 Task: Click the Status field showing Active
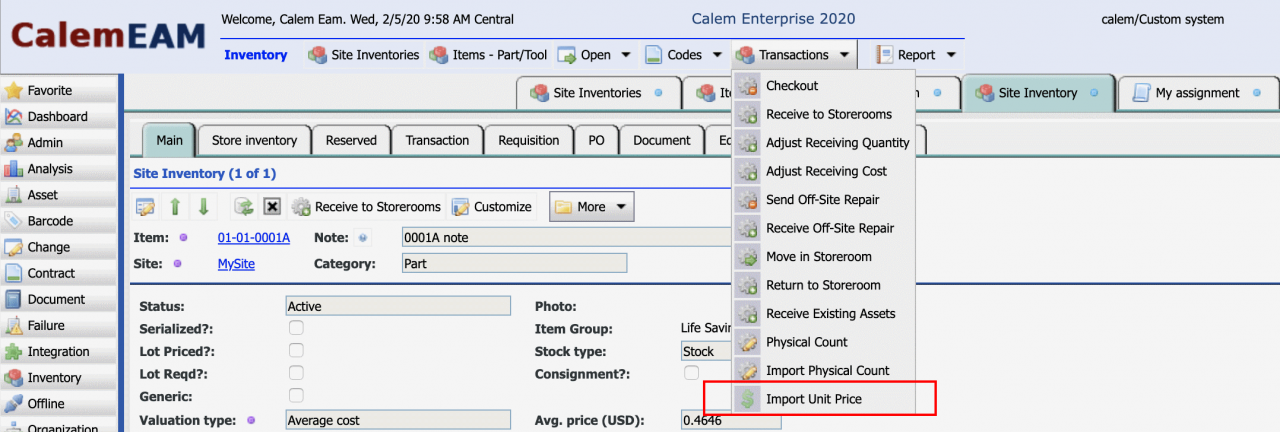(x=398, y=306)
